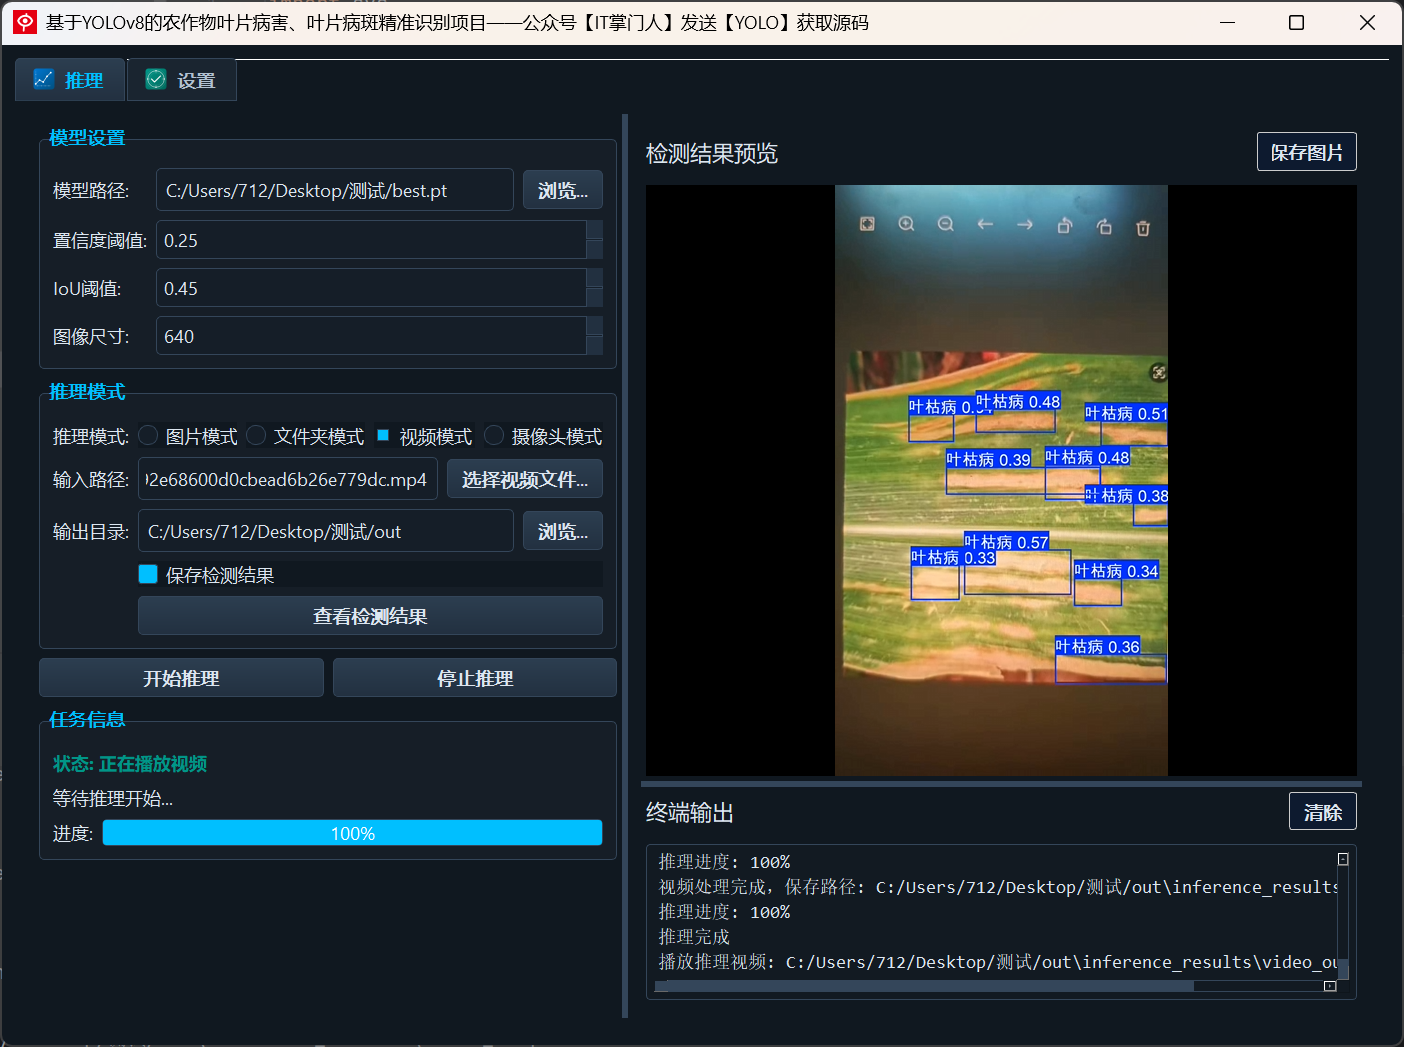Toggle the 保存检测结果 checkbox

[x=148, y=574]
